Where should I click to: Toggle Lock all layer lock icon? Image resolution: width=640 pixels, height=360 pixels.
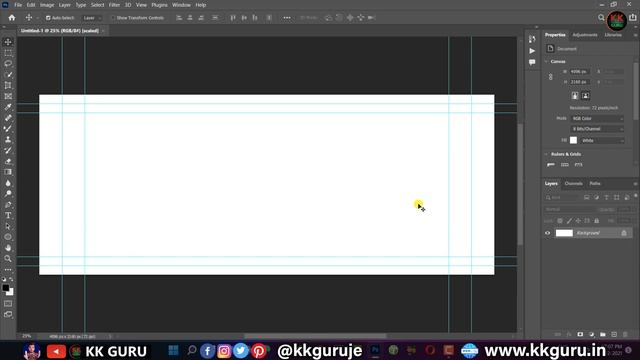coord(597,221)
